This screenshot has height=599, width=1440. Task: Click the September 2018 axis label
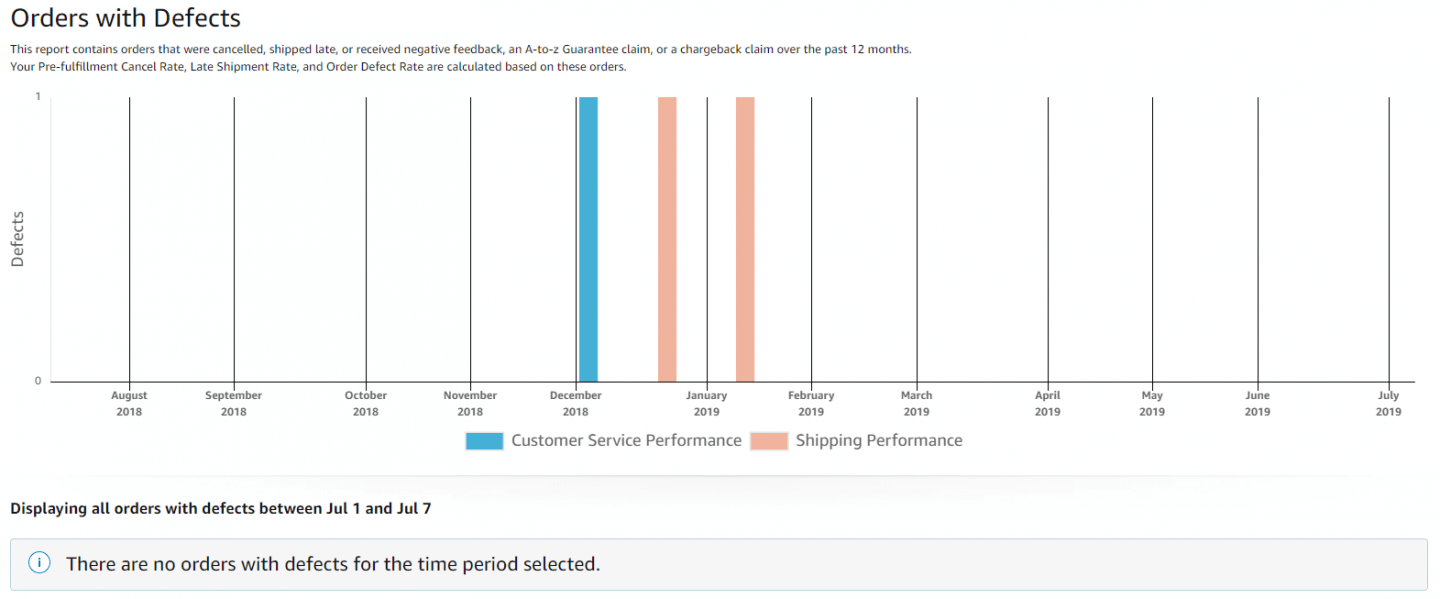(x=234, y=403)
